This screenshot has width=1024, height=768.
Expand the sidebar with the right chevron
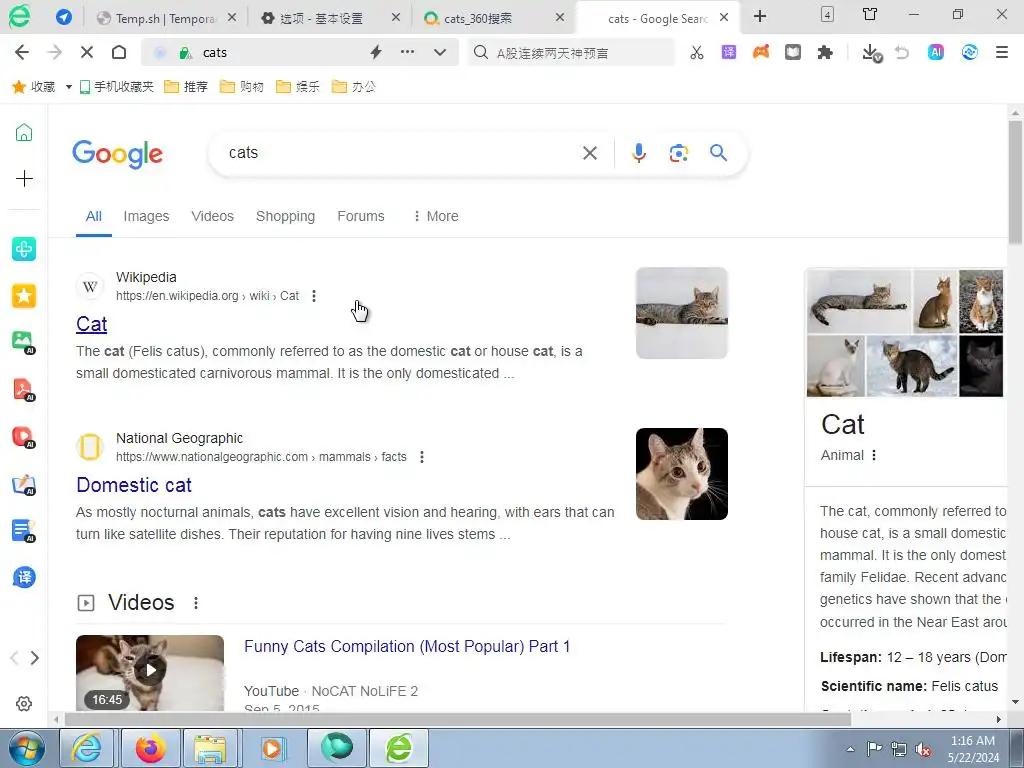pos(35,658)
